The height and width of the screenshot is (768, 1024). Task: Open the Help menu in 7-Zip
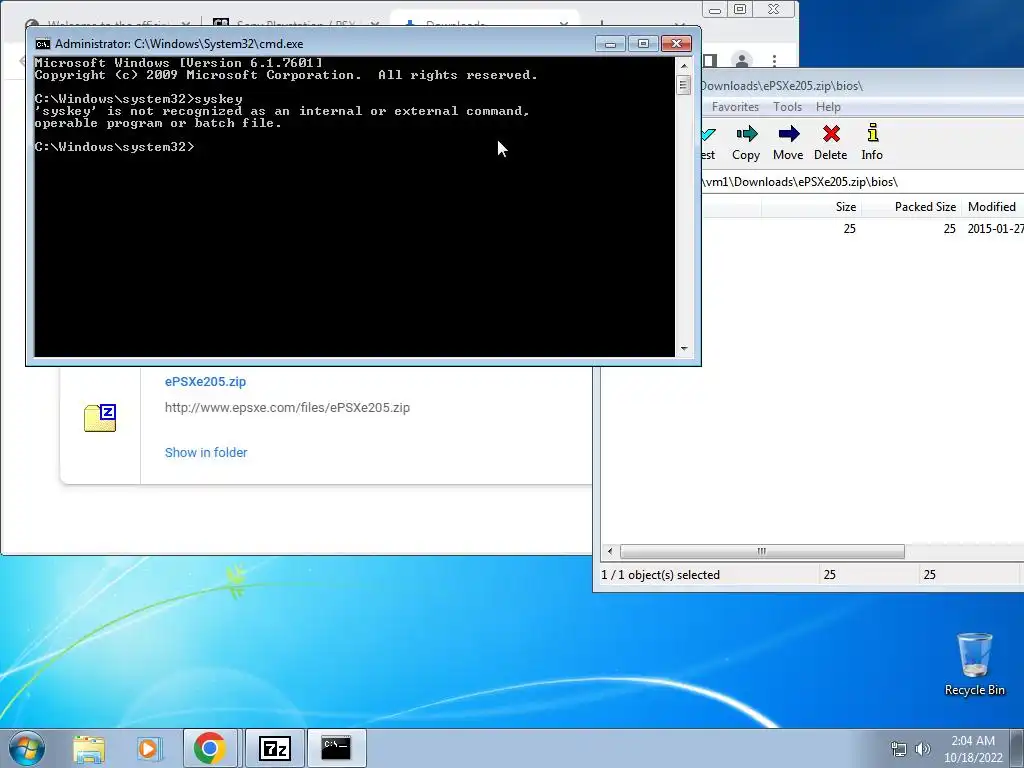pos(828,106)
